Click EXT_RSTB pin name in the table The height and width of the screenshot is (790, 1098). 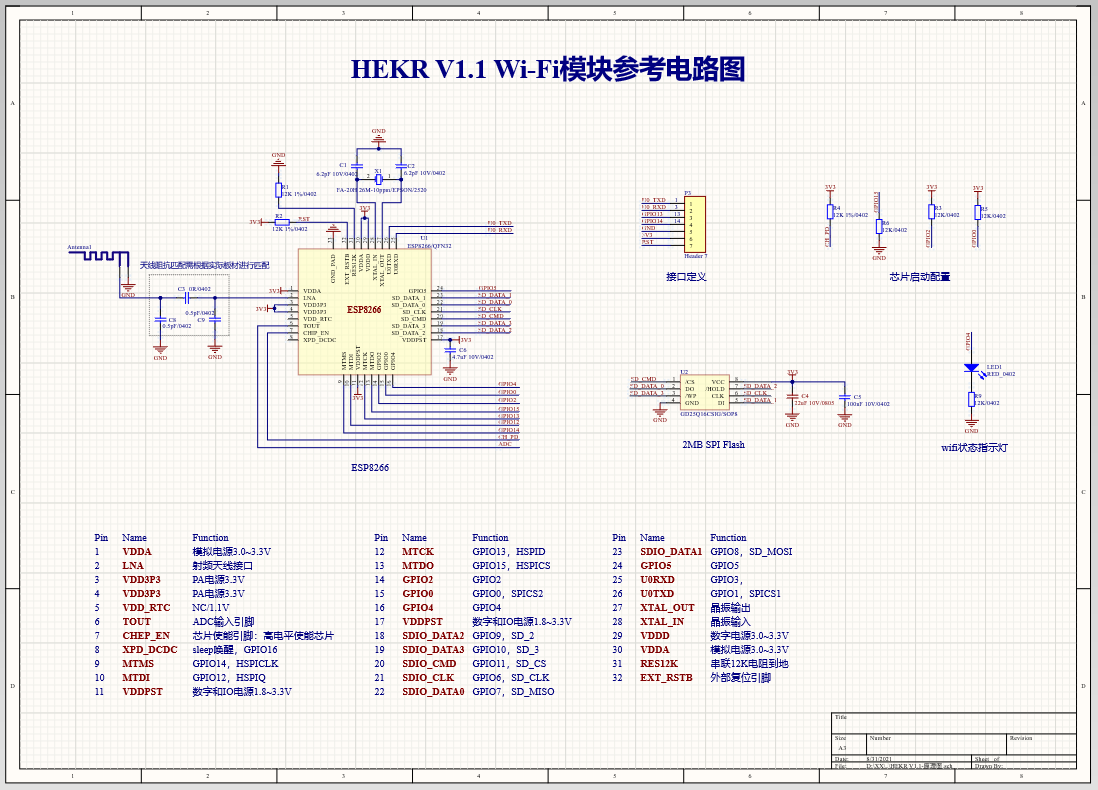point(666,677)
